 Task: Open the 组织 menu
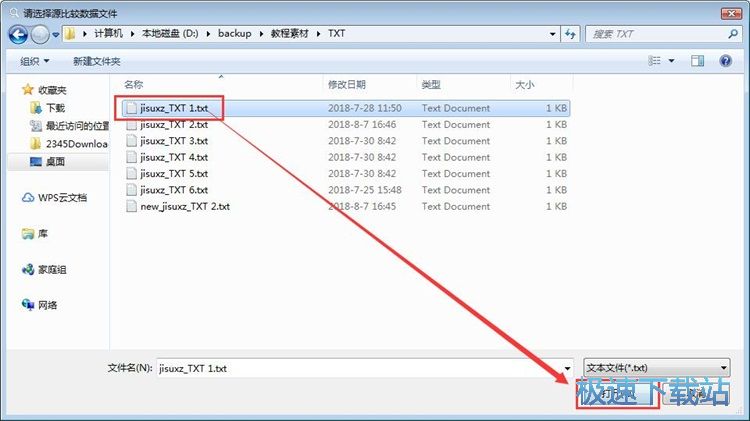[34, 61]
